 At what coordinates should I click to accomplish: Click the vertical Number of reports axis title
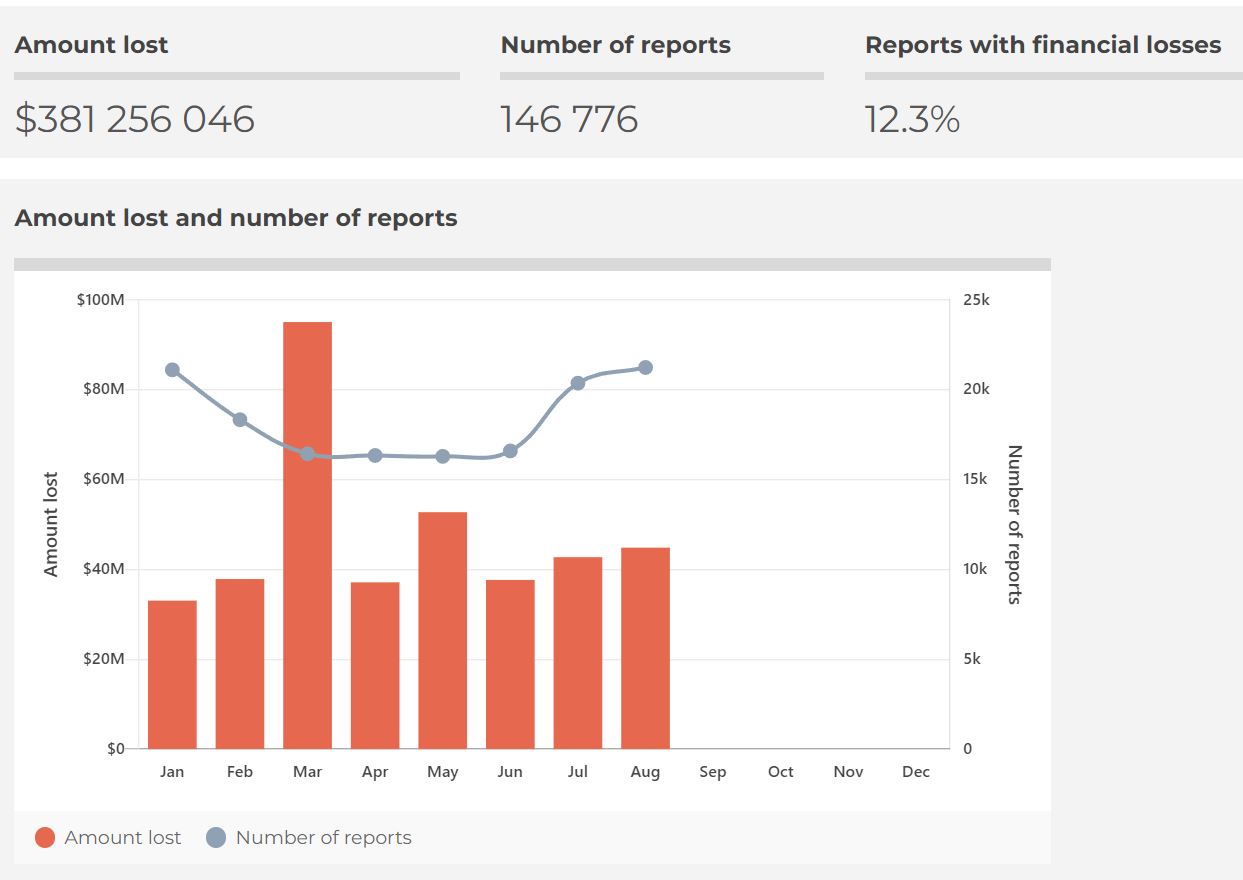coord(1014,524)
